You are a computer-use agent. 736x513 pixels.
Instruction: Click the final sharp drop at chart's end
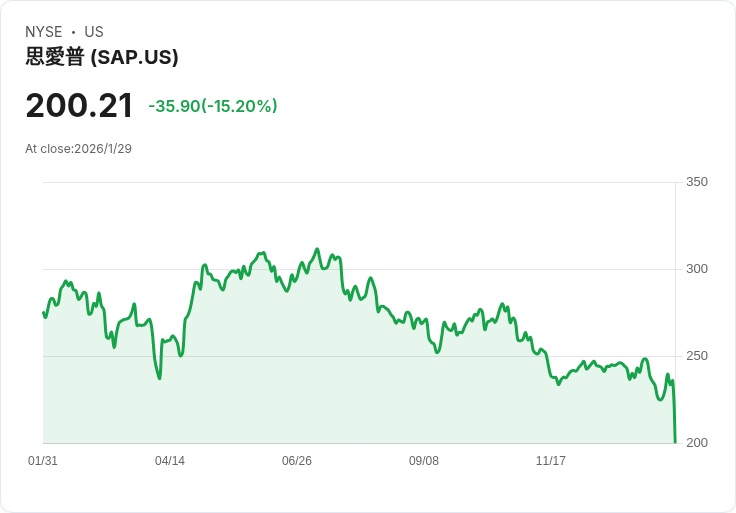click(x=675, y=420)
